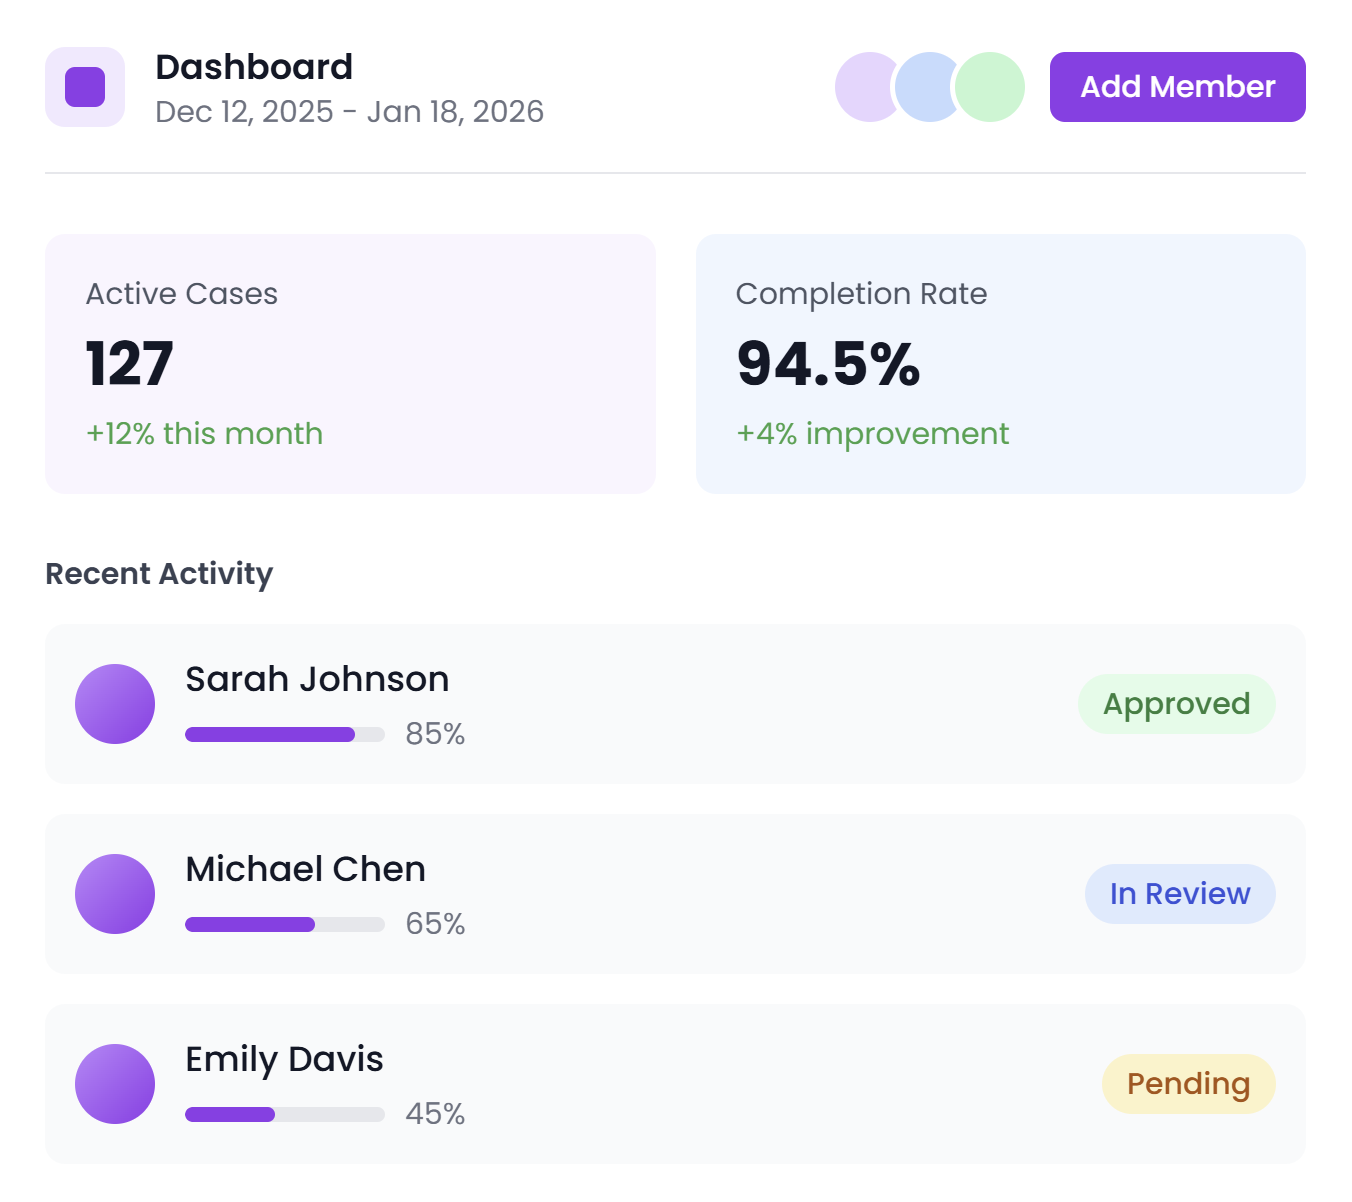Click the purple Dashboard logo icon
This screenshot has width=1352, height=1202.
(x=85, y=87)
